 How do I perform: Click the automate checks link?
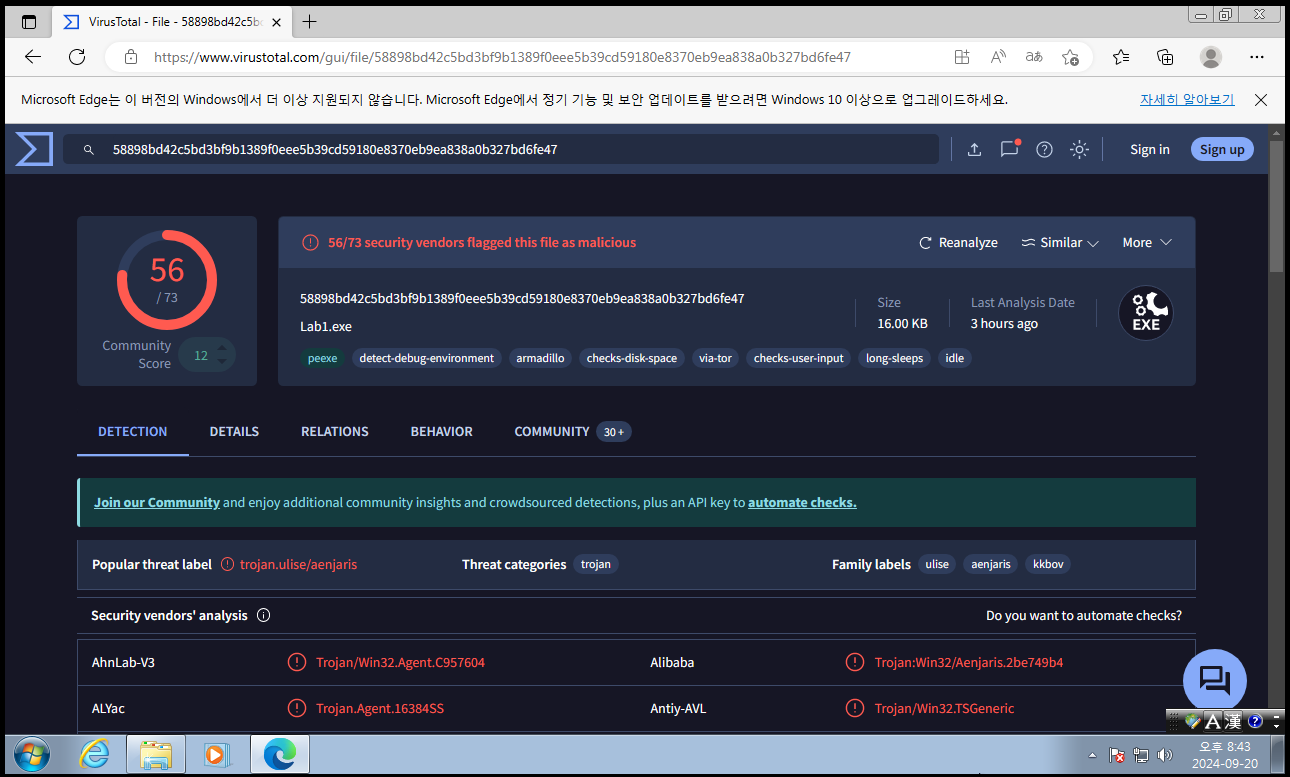(802, 502)
